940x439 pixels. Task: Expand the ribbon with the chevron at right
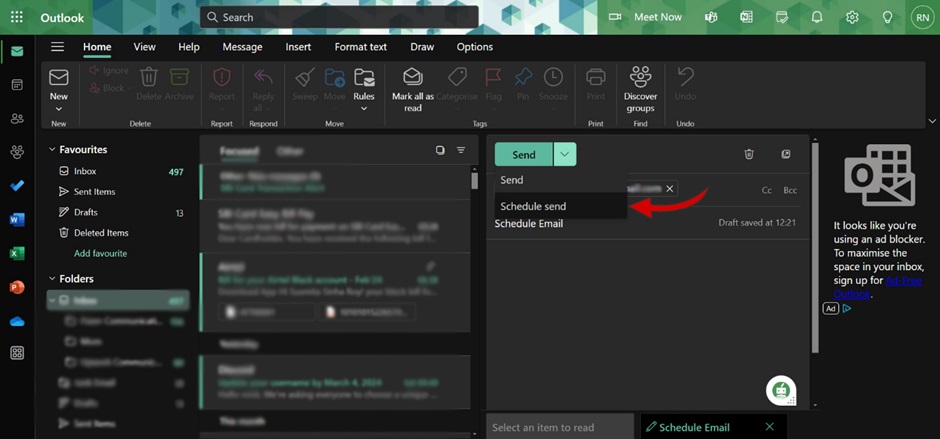pos(932,121)
